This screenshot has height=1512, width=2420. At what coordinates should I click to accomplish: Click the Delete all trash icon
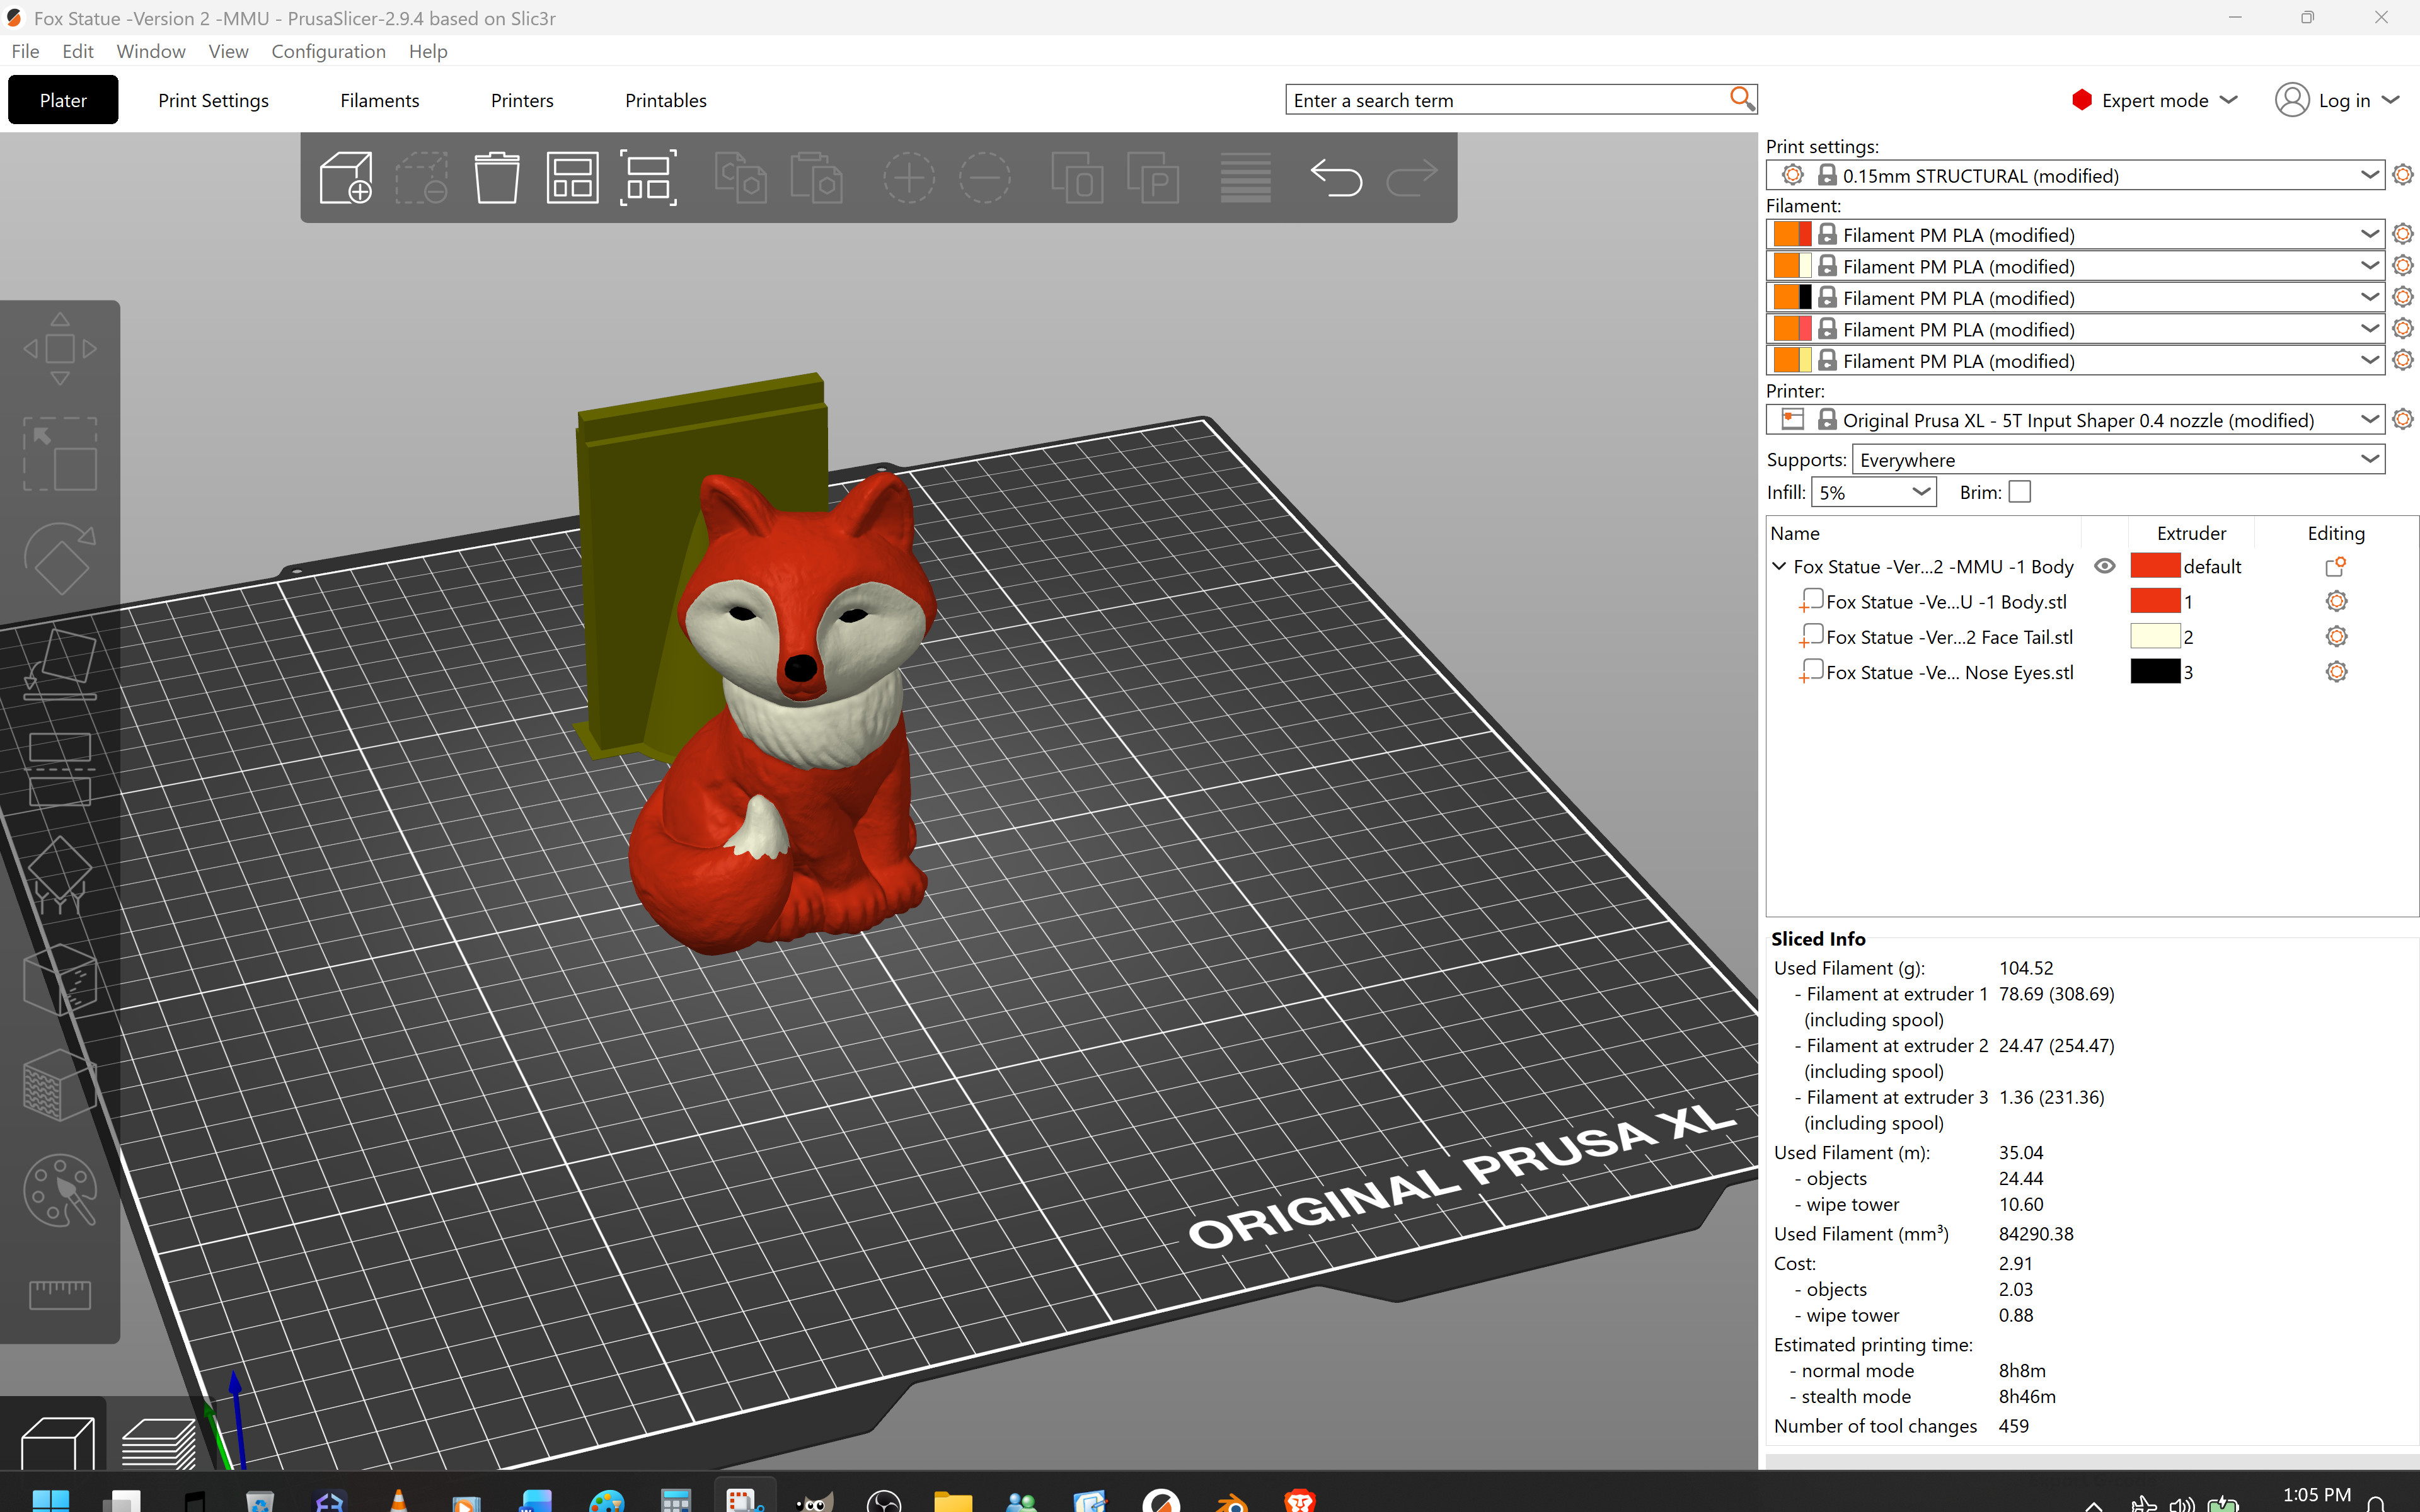pyautogui.click(x=496, y=178)
